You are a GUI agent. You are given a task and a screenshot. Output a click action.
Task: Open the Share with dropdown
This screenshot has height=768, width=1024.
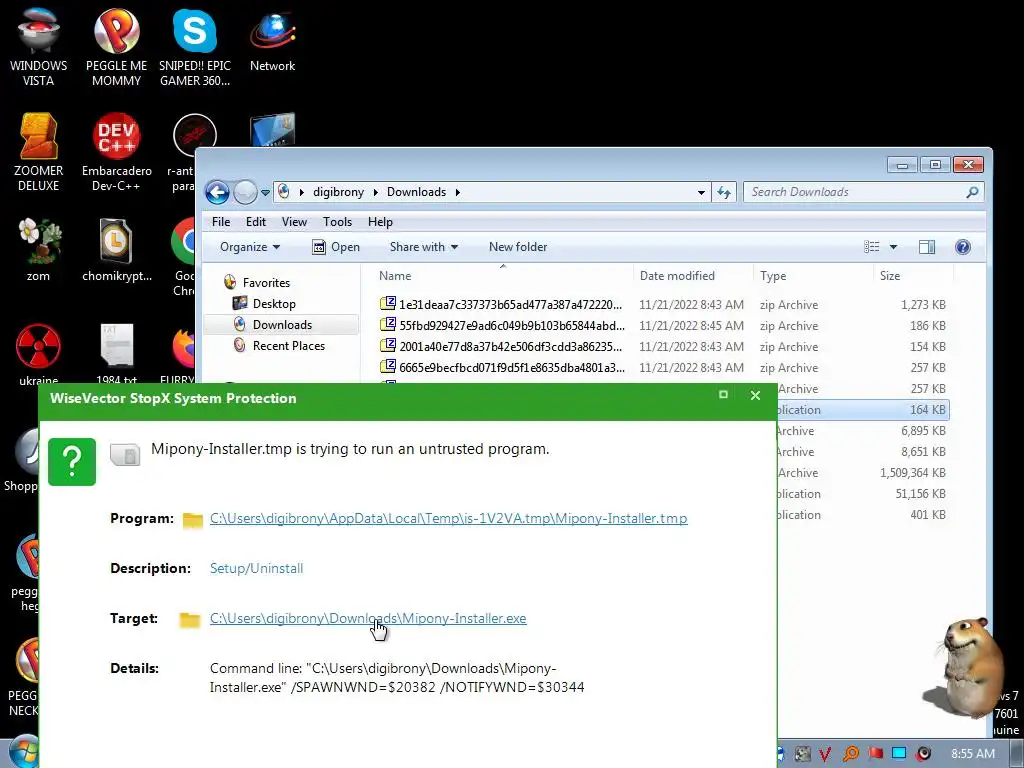click(423, 247)
